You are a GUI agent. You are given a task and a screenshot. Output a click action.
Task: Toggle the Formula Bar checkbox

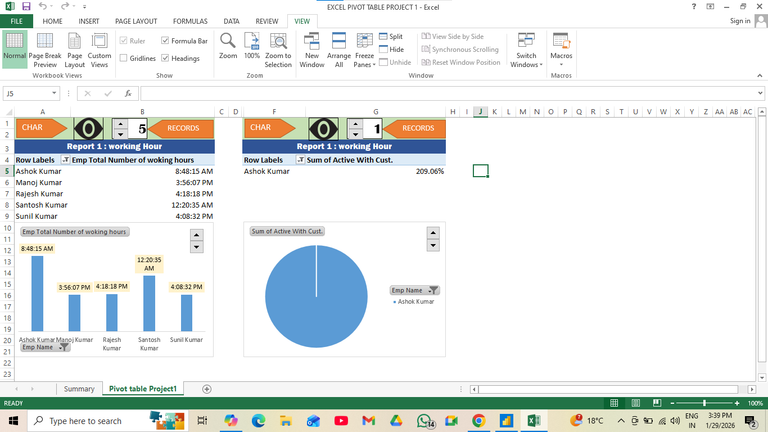coord(165,41)
